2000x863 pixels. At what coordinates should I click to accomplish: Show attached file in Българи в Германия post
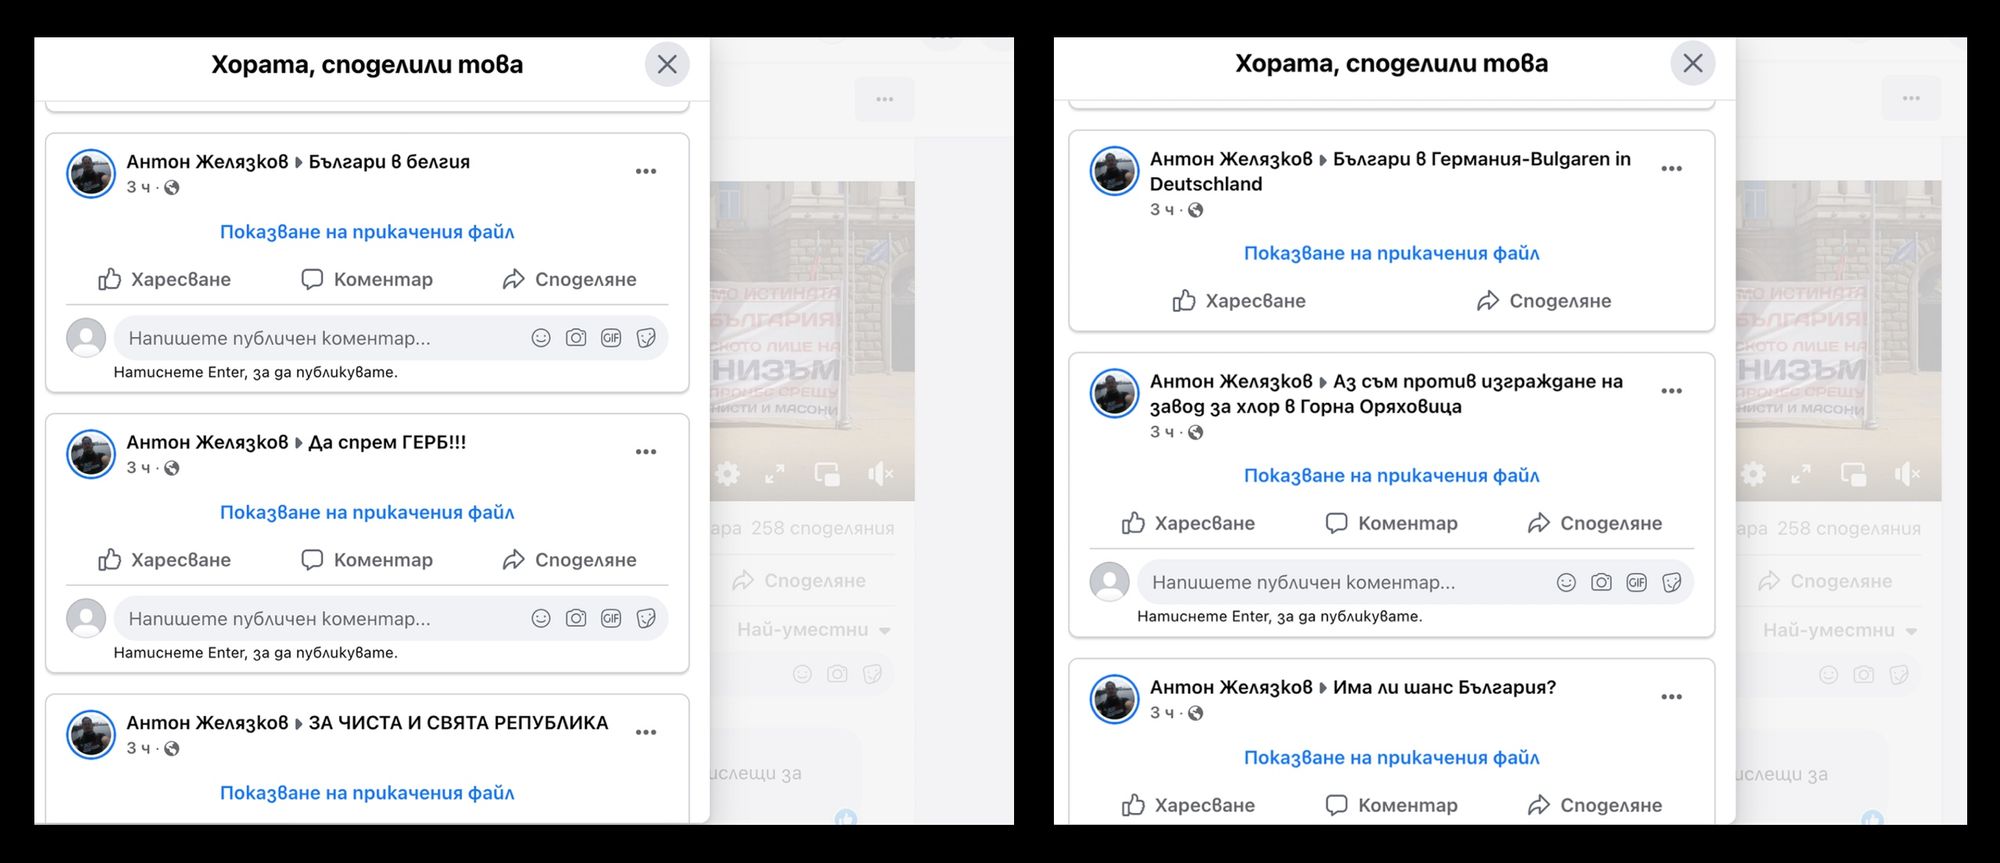tap(1391, 254)
